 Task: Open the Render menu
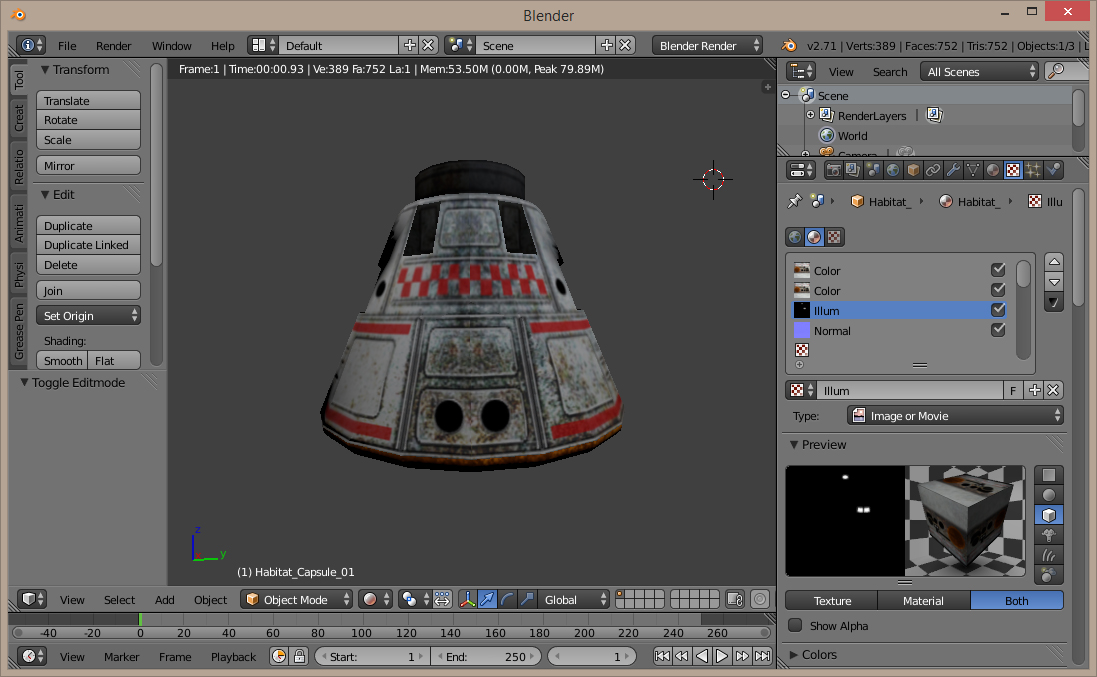point(113,46)
